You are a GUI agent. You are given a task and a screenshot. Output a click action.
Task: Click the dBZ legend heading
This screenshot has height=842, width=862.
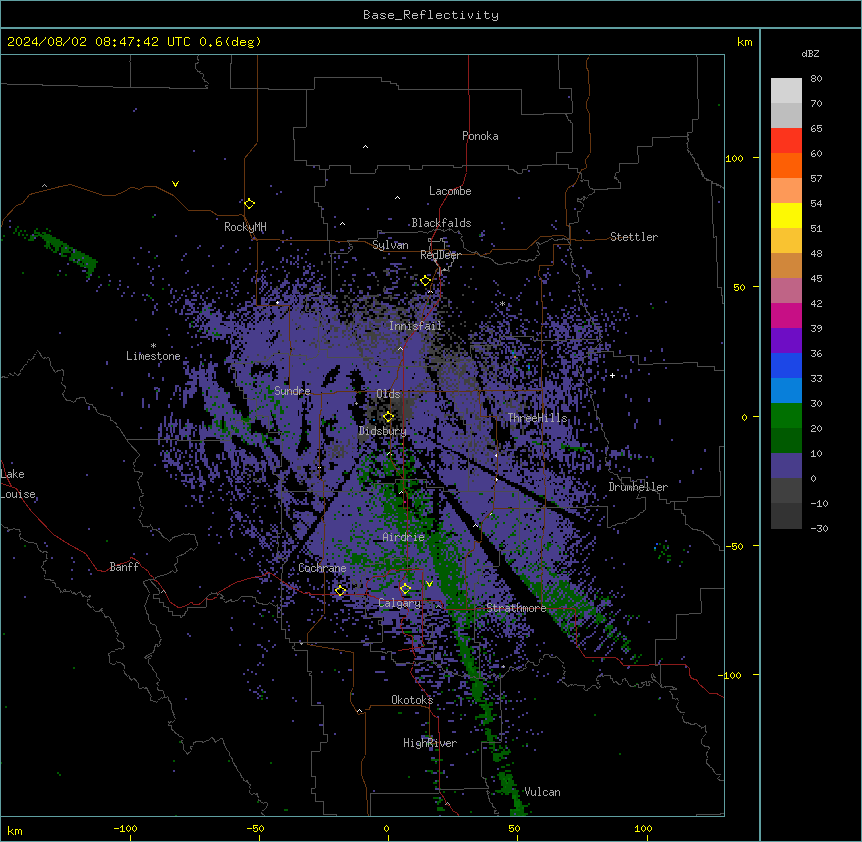810,54
